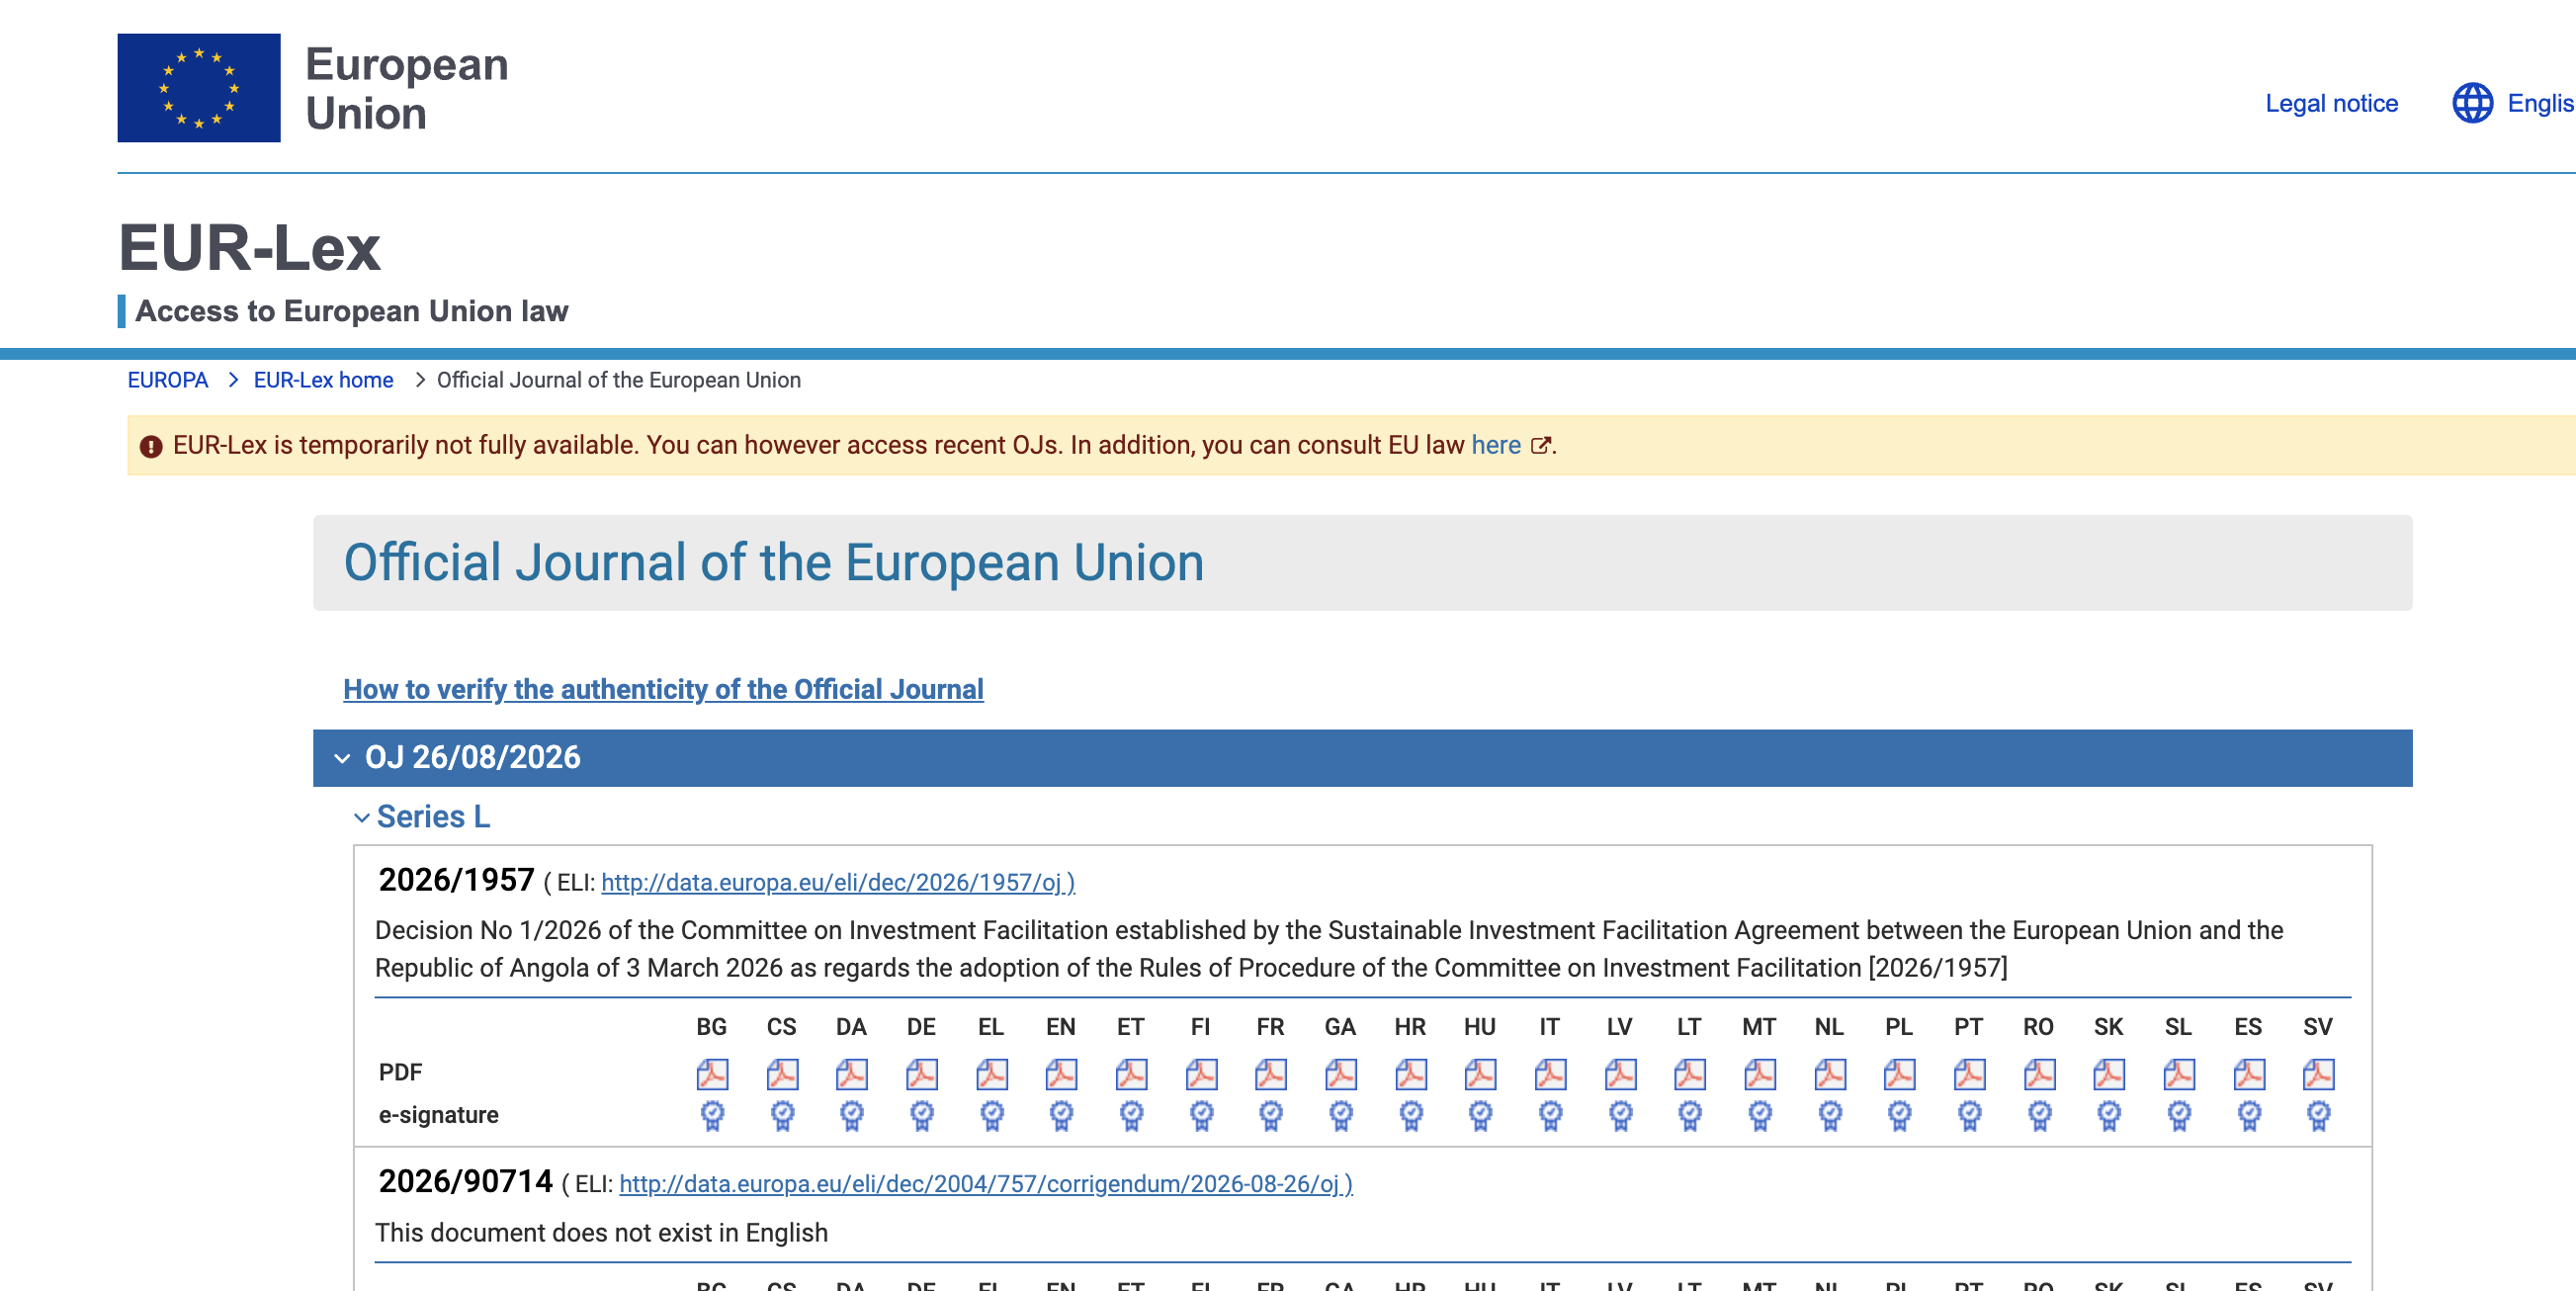Open the HU PDF for document 2026/1957
Screen dimensions: 2576x1291
(x=1480, y=1074)
